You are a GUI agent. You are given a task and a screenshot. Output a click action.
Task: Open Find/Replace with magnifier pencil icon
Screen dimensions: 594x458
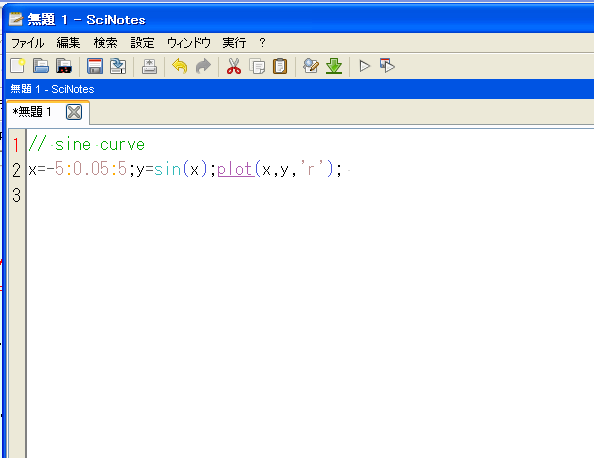click(311, 66)
